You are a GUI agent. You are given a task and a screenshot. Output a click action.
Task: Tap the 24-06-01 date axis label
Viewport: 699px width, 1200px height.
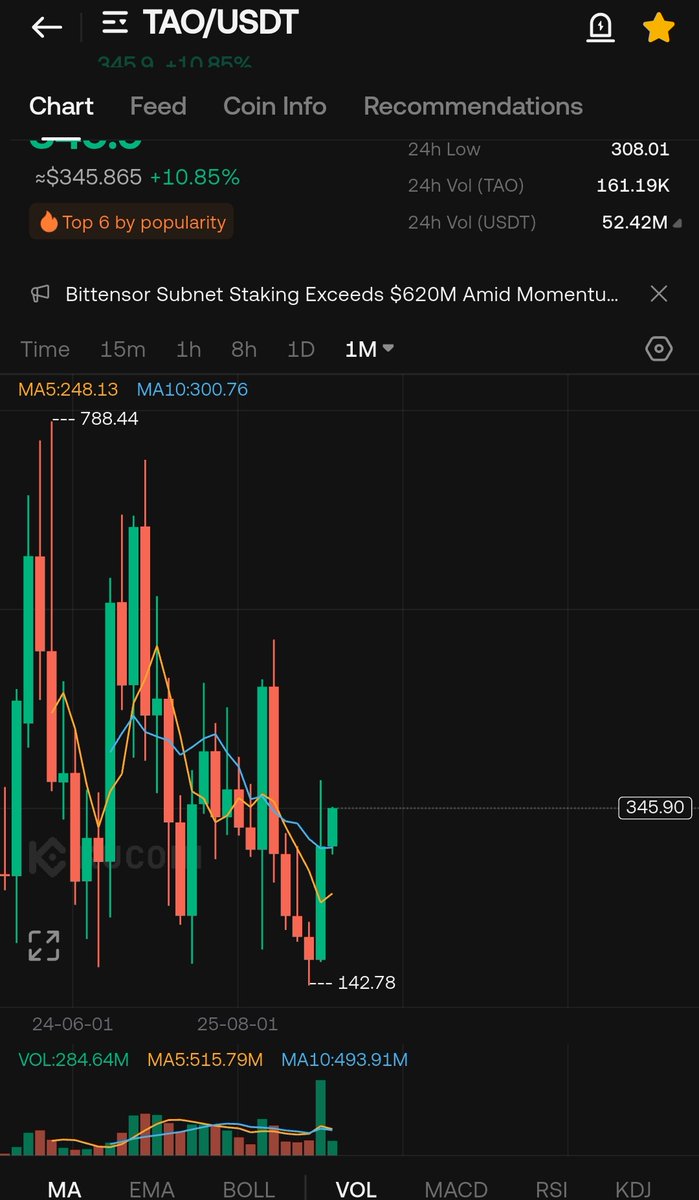(72, 1024)
